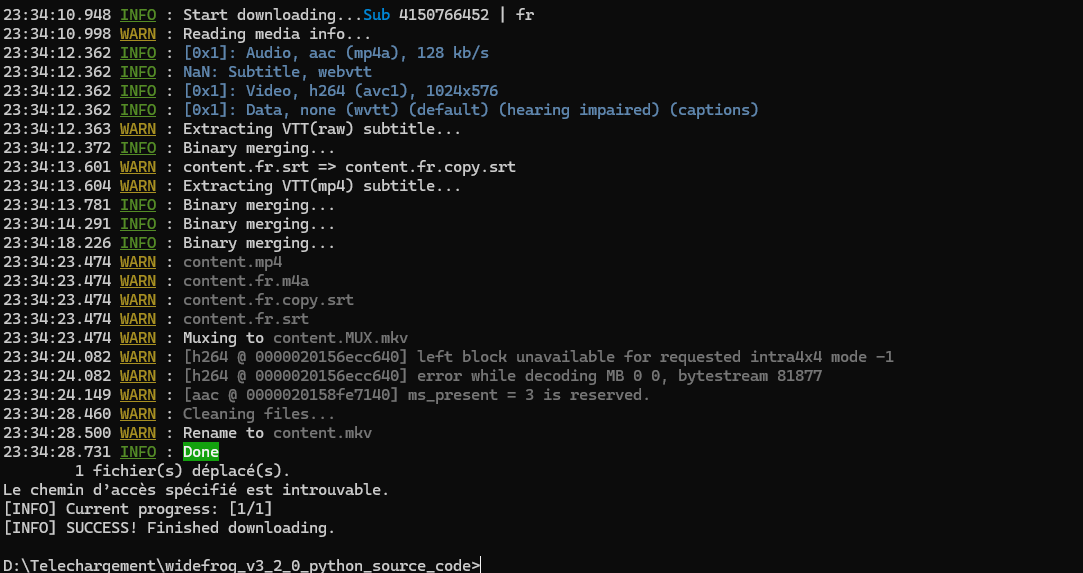Click the command prompt at the bottom
Viewport: 1083px width, 573px height.
click(x=241, y=565)
